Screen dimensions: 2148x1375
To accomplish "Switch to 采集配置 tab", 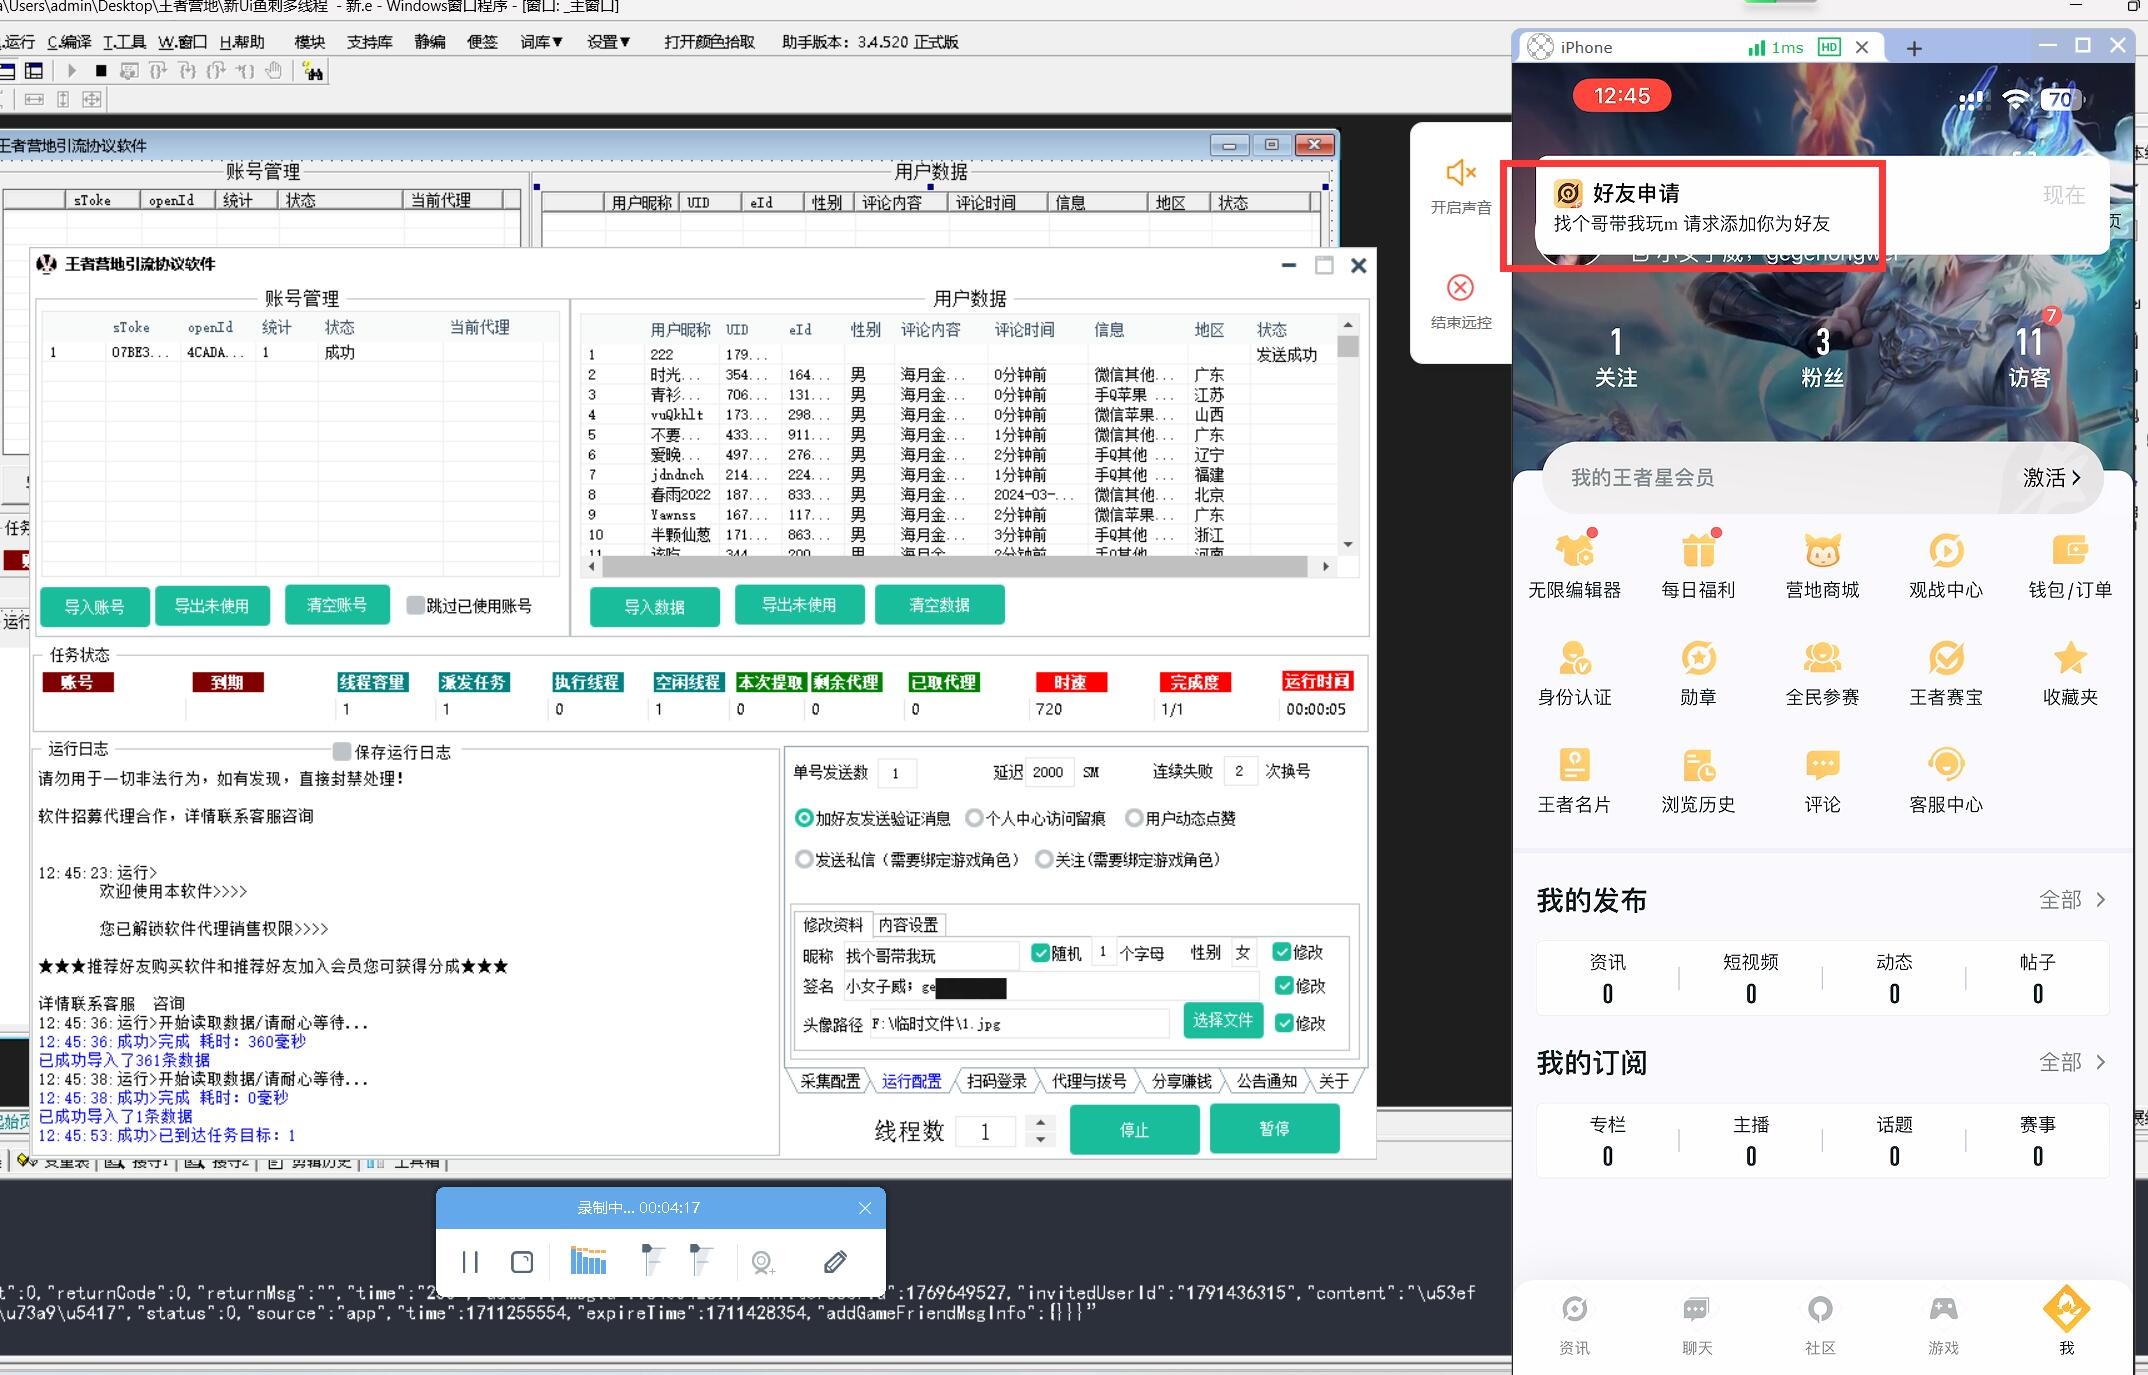I will pos(830,1081).
